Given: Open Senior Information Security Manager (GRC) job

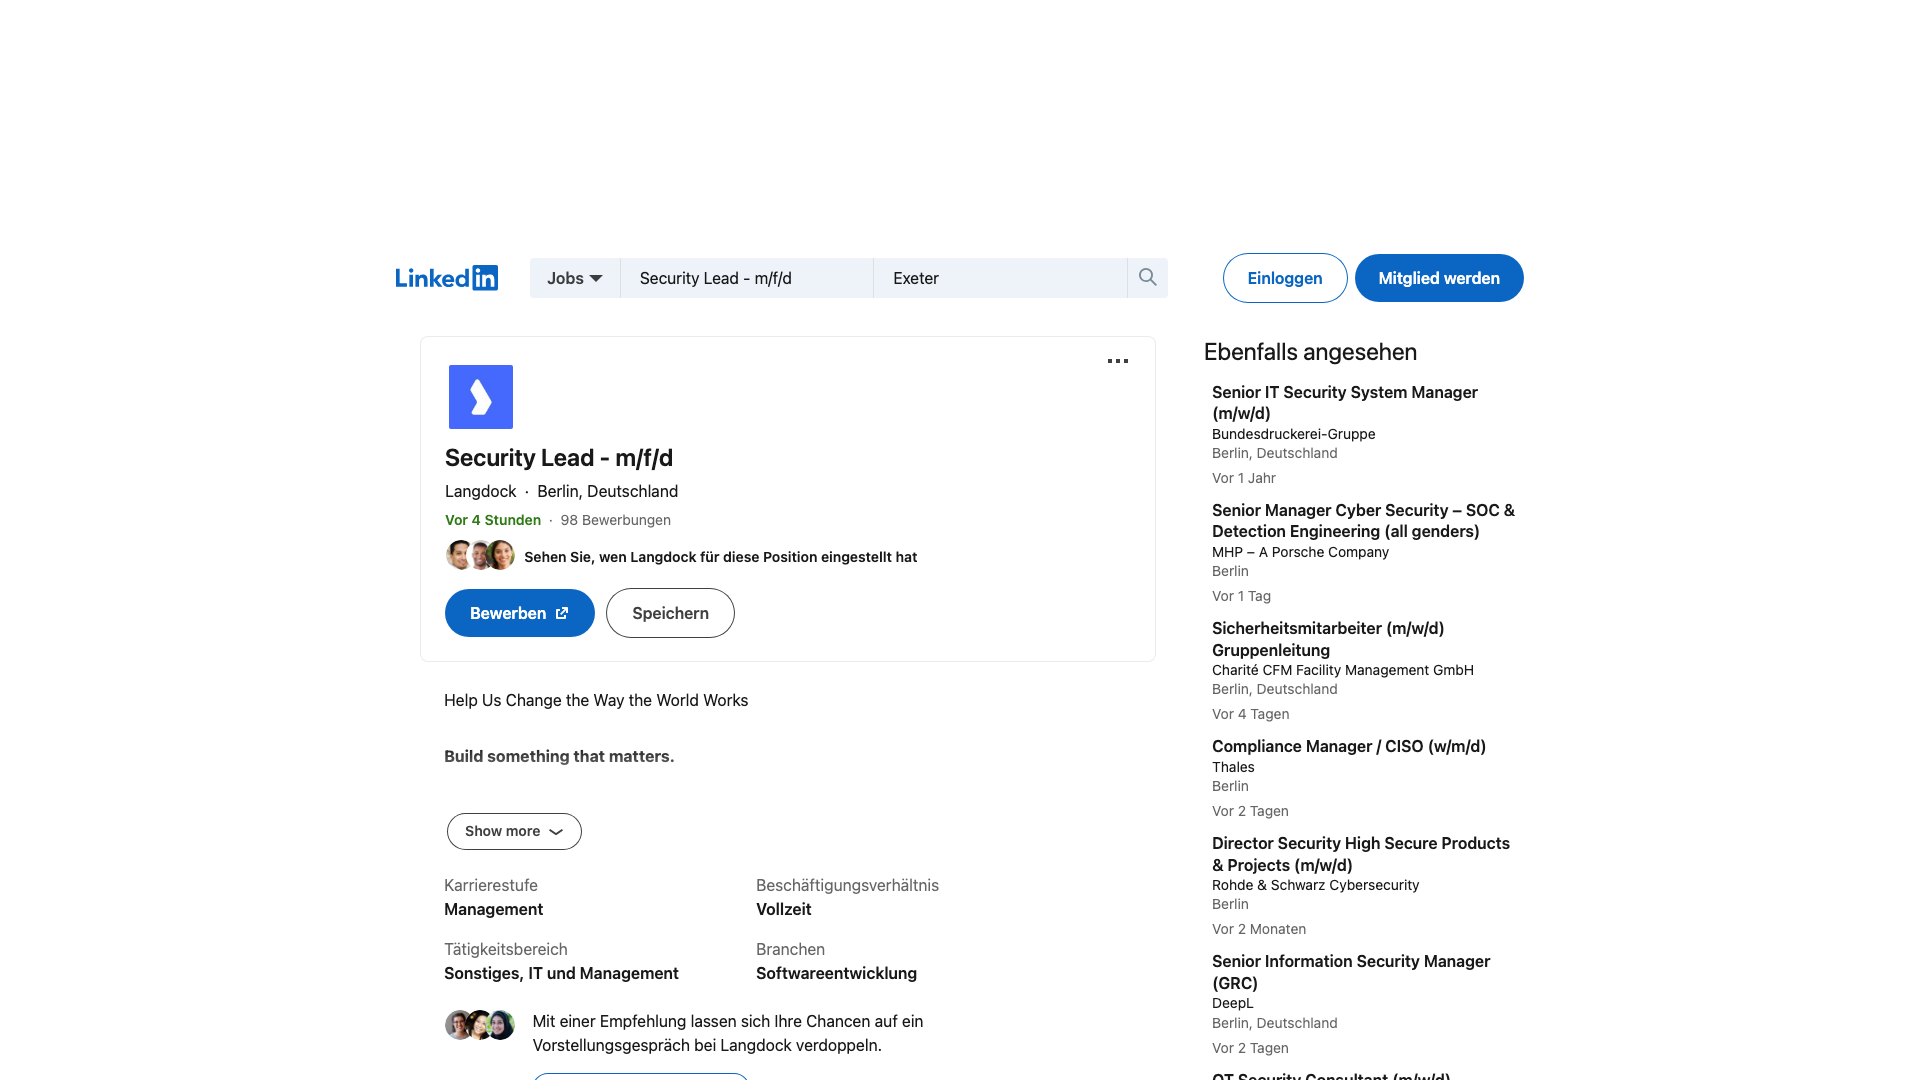Looking at the screenshot, I should (1351, 972).
